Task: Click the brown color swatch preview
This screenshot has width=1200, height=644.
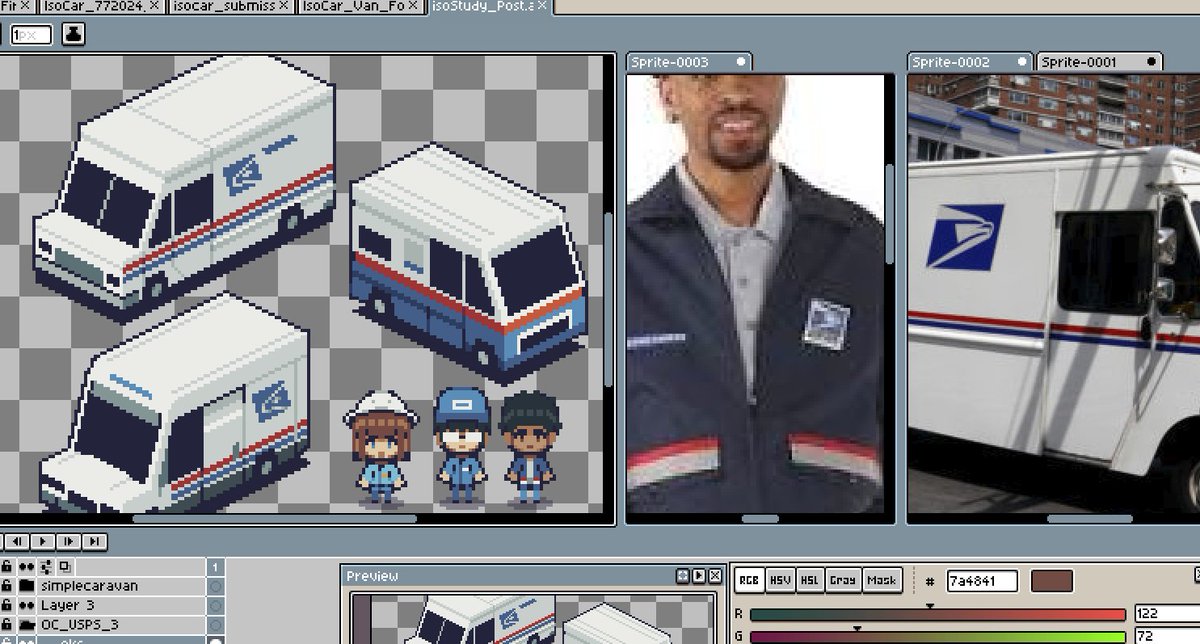Action: pyautogui.click(x=1052, y=581)
